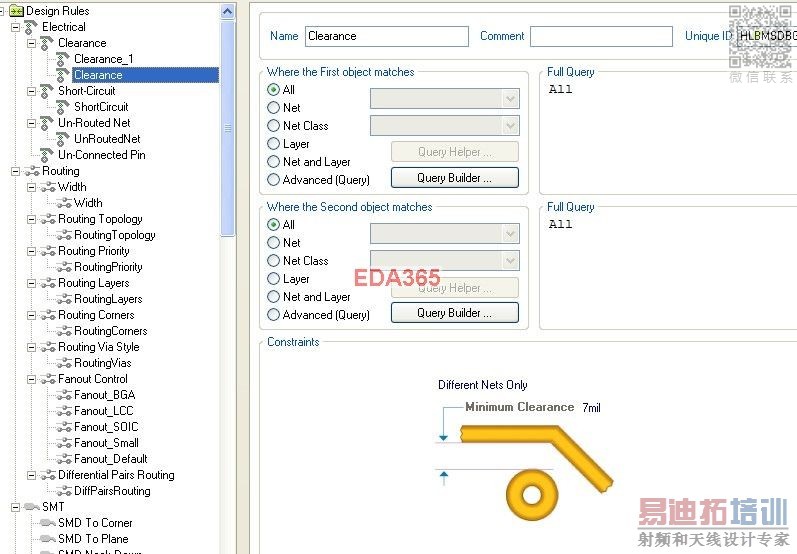797x554 pixels.
Task: Click the Fanout Control group icon
Action: pos(48,379)
